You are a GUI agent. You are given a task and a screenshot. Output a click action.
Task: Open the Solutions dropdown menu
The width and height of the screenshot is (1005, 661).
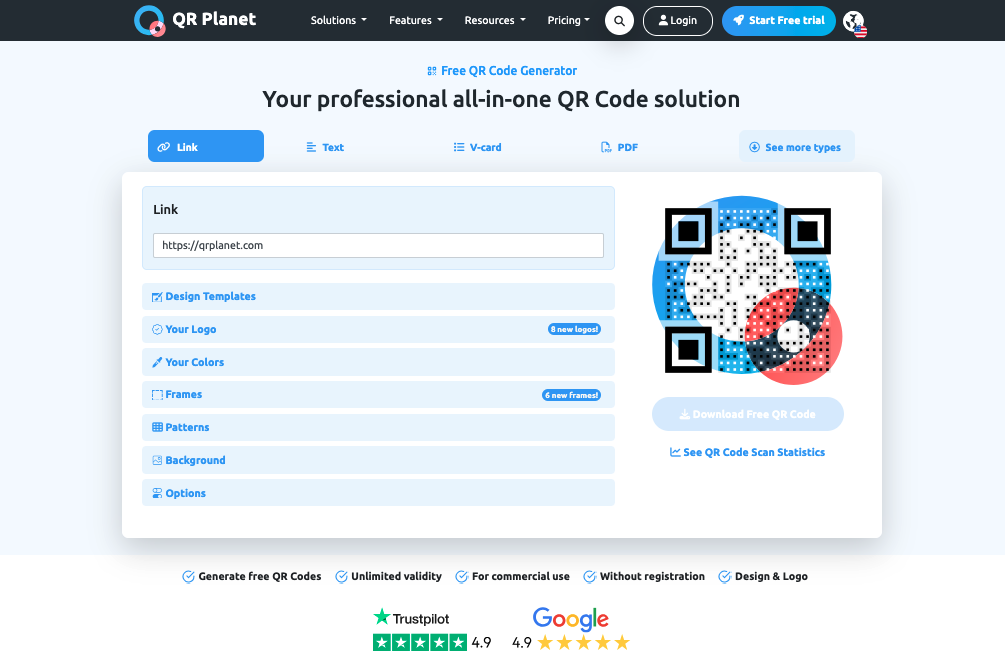(338, 21)
